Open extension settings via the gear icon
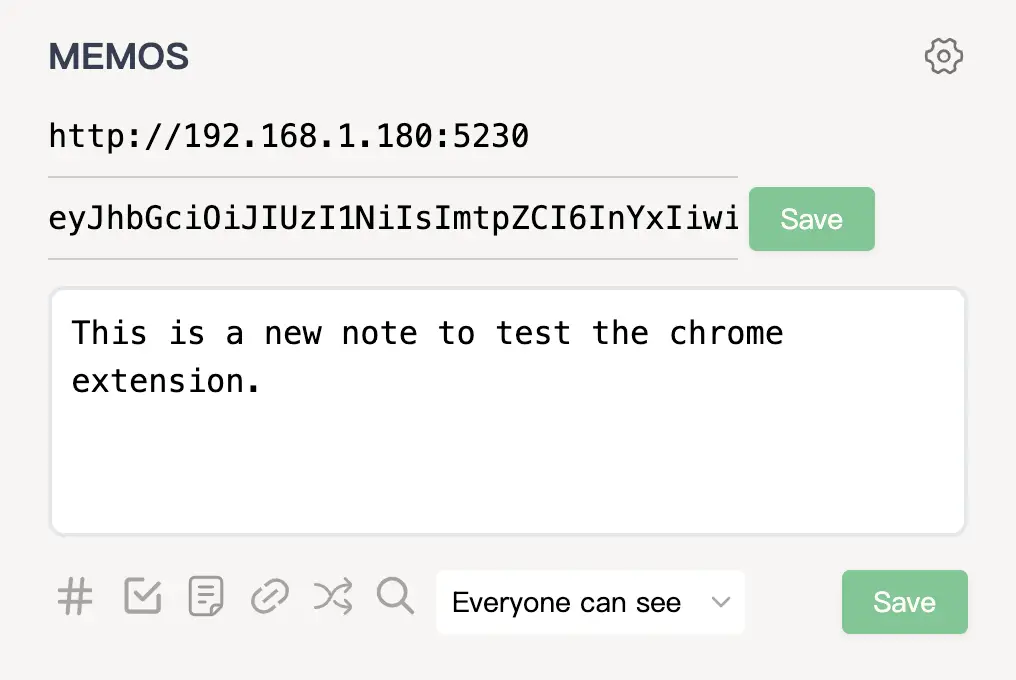This screenshot has width=1016, height=680. click(943, 56)
